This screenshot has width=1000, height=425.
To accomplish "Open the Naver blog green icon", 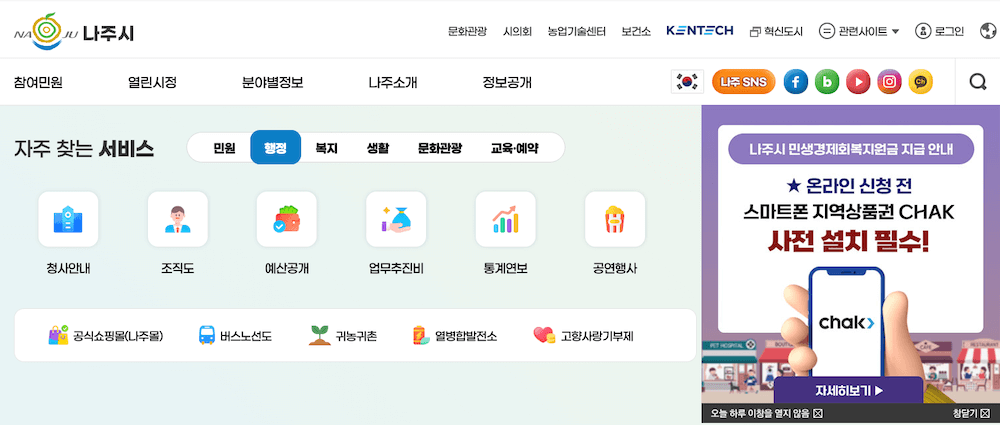I will coord(827,82).
